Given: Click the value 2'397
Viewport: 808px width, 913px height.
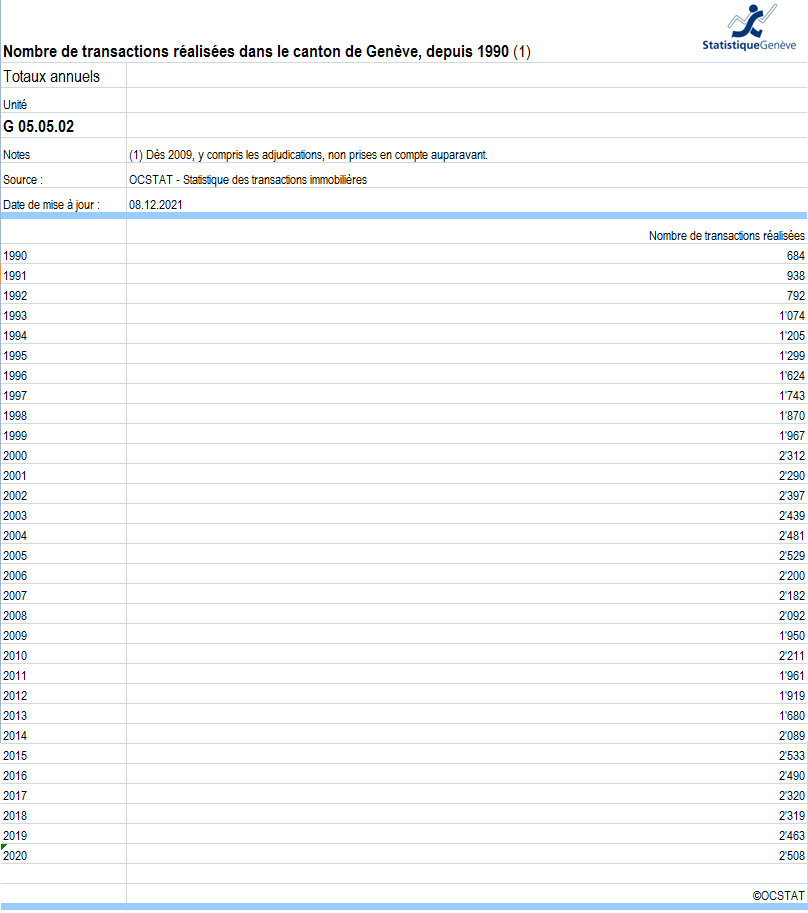Looking at the screenshot, I should [x=792, y=496].
